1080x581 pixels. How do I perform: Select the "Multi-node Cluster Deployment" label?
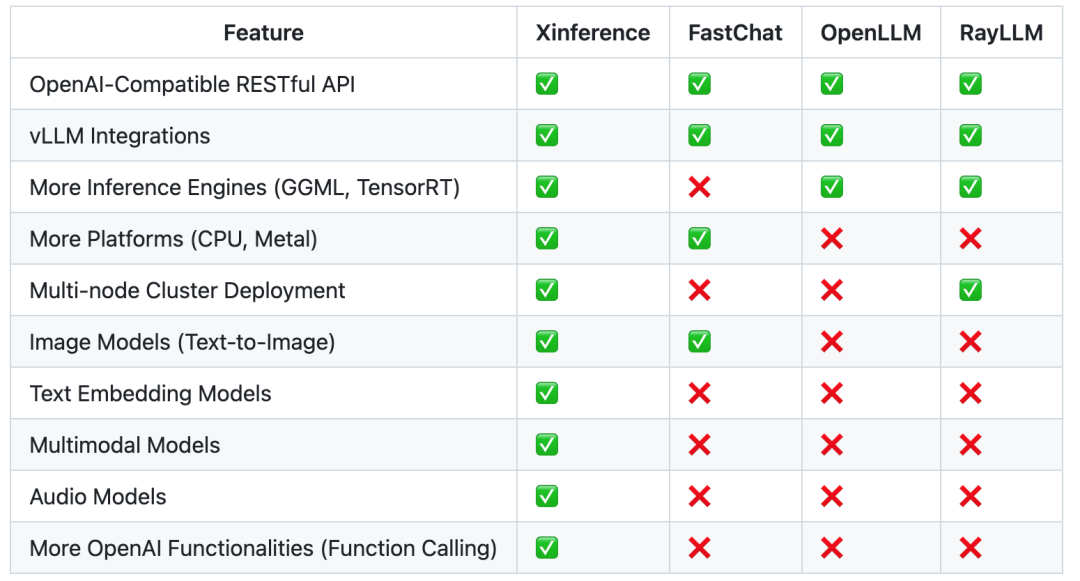(187, 291)
